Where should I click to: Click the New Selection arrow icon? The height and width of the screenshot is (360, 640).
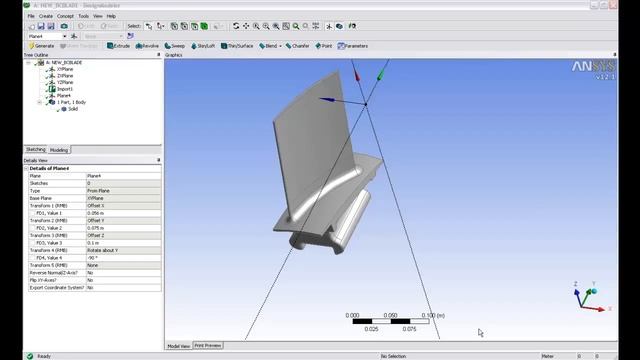coord(149,26)
